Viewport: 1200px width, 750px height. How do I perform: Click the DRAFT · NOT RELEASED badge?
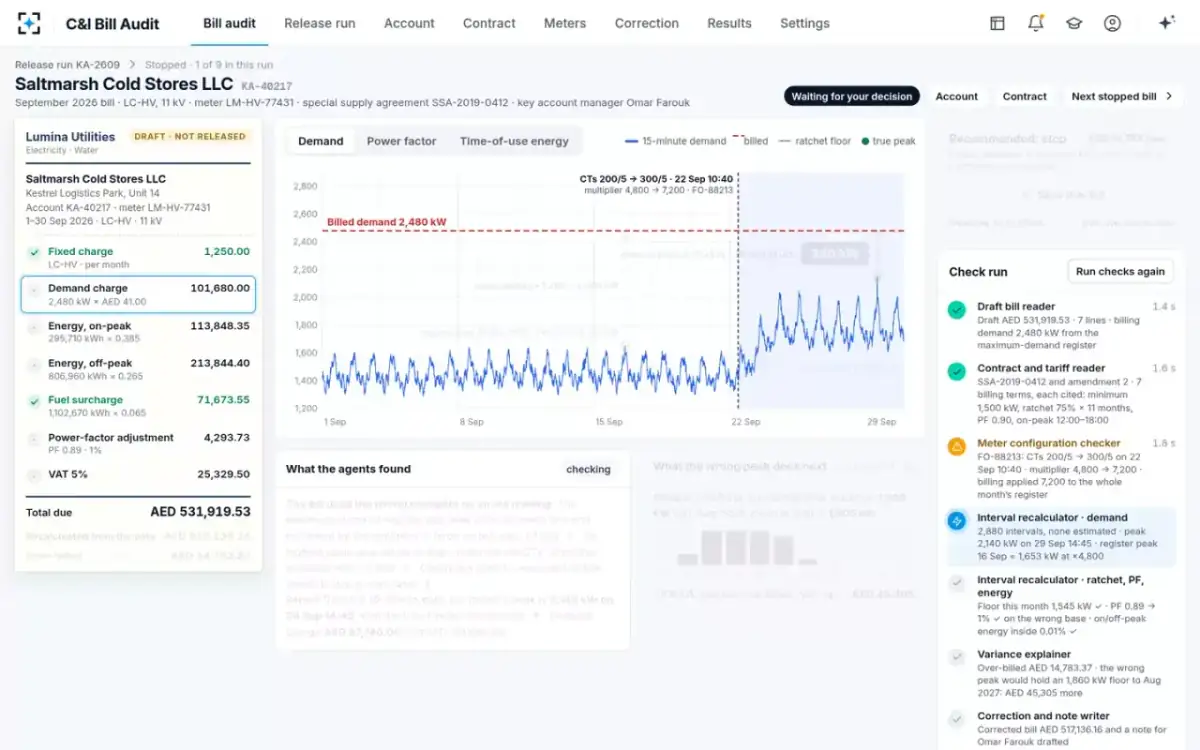190,136
